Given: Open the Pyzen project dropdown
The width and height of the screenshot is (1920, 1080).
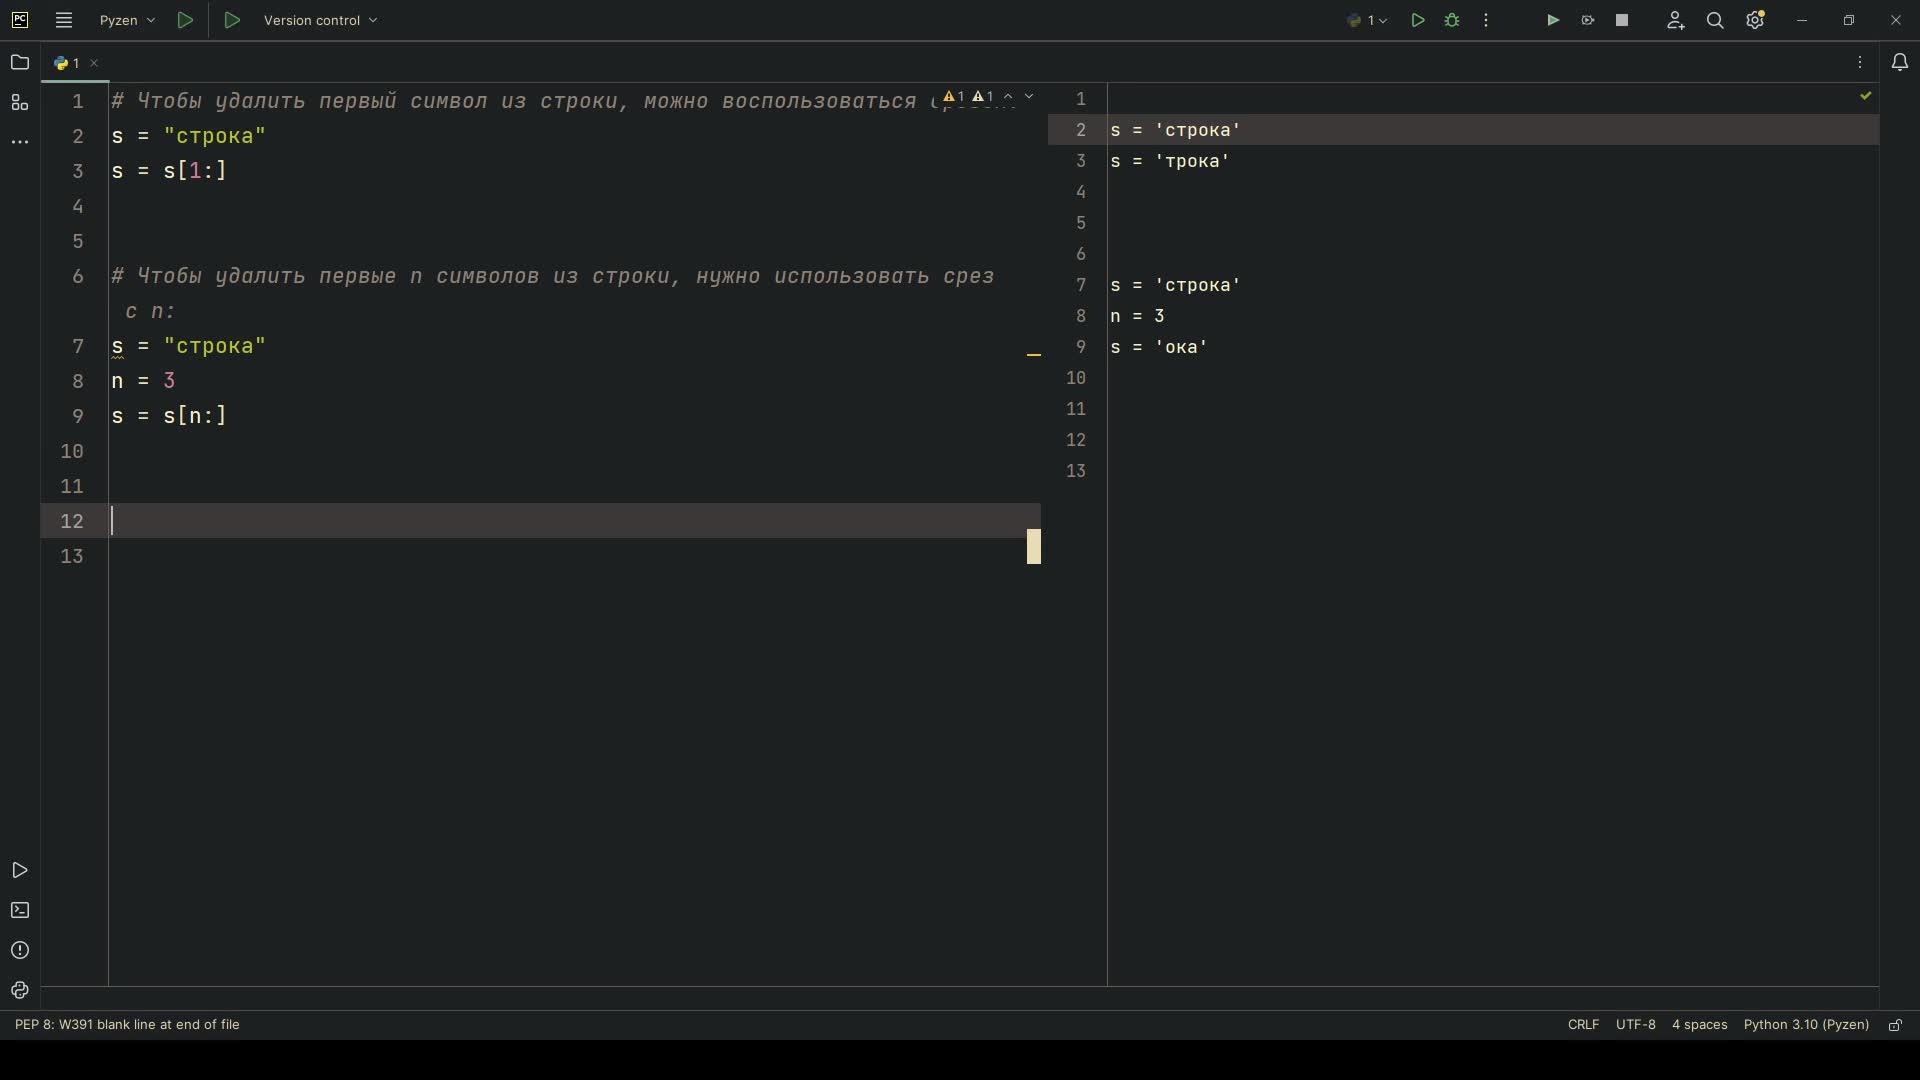Looking at the screenshot, I should click(127, 20).
